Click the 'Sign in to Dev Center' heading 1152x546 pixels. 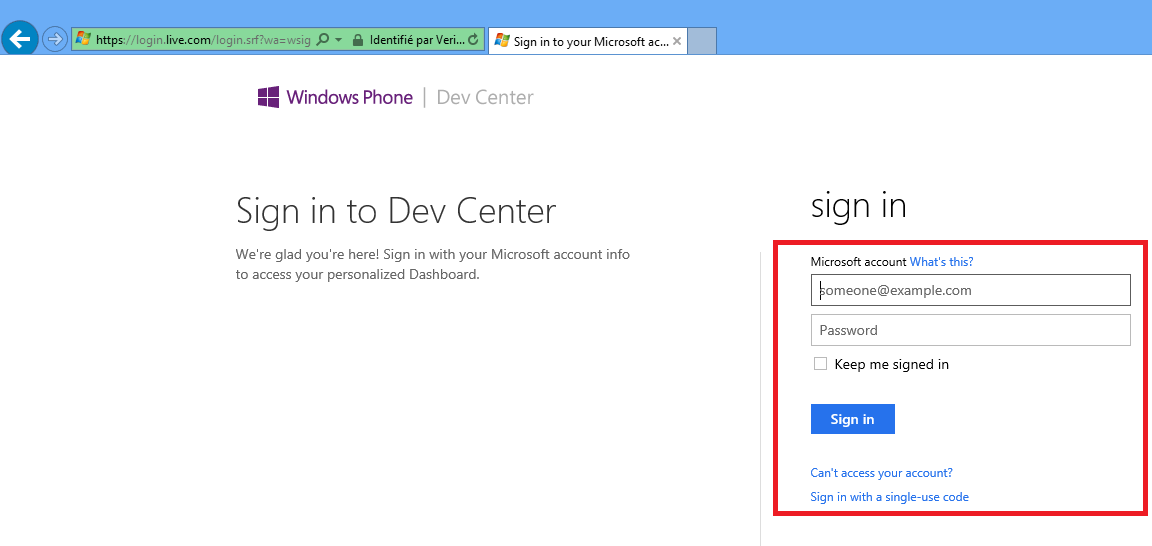click(396, 212)
